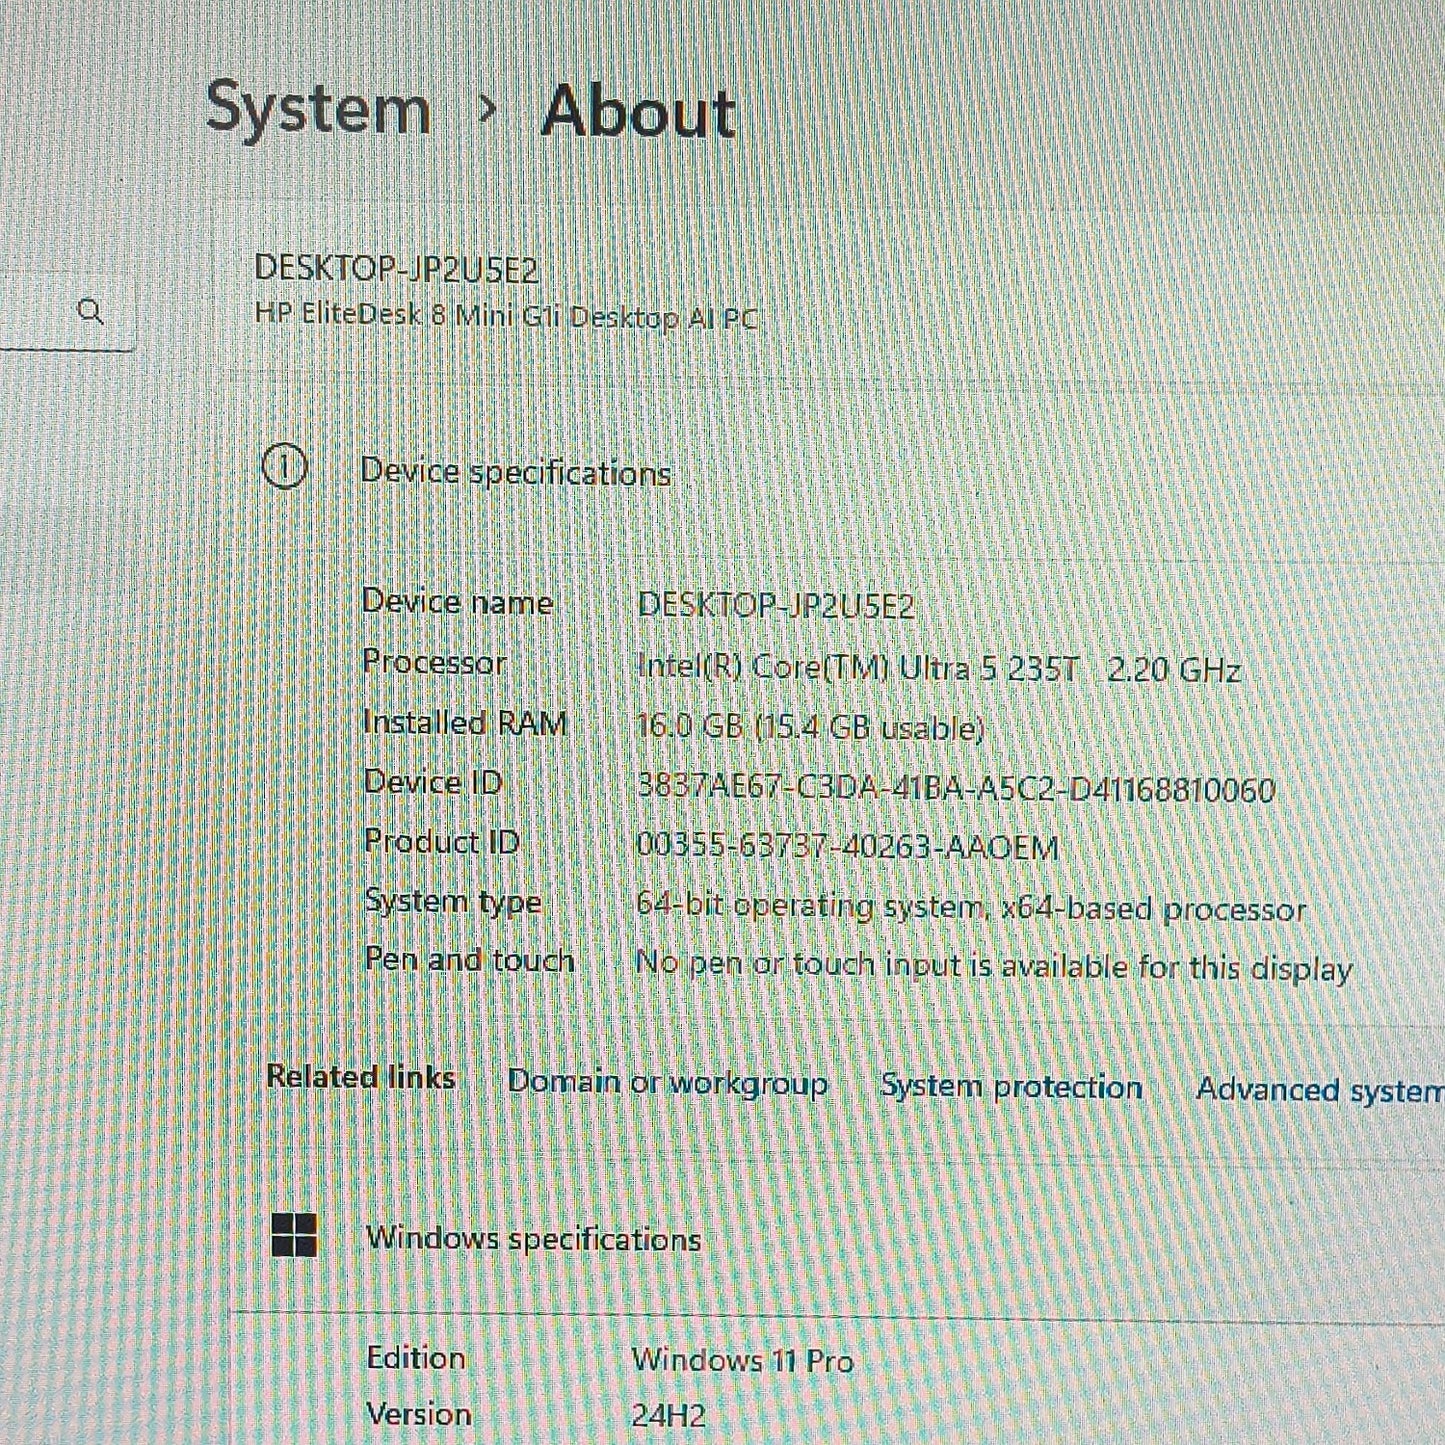Click the Version label
The height and width of the screenshot is (1445, 1445).
(419, 1414)
